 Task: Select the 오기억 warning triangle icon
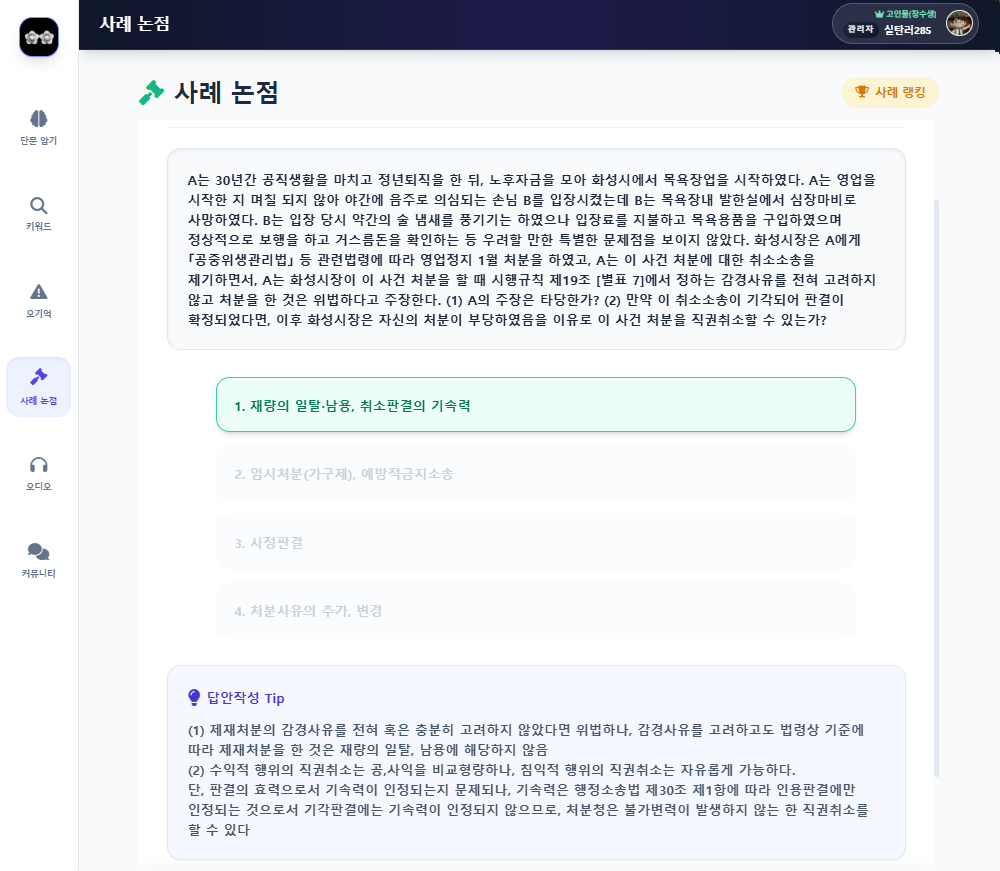pyautogui.click(x=39, y=292)
